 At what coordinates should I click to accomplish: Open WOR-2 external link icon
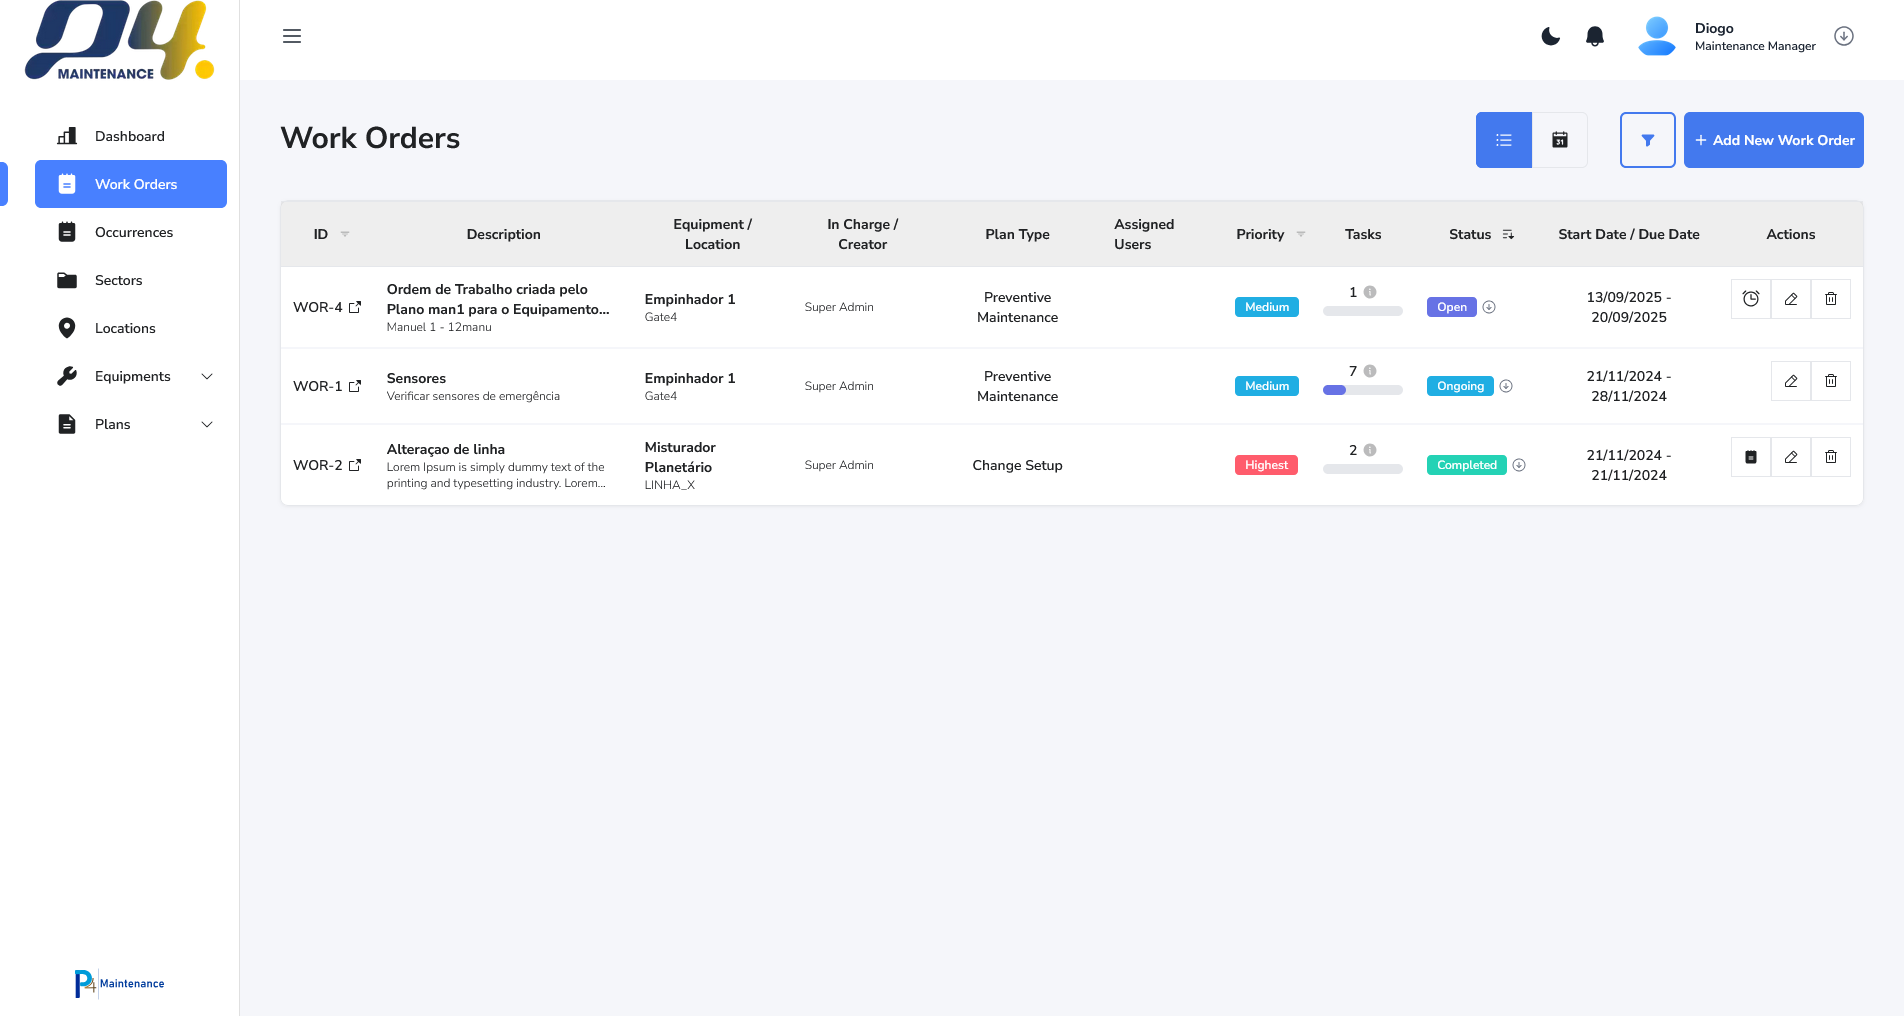point(355,465)
